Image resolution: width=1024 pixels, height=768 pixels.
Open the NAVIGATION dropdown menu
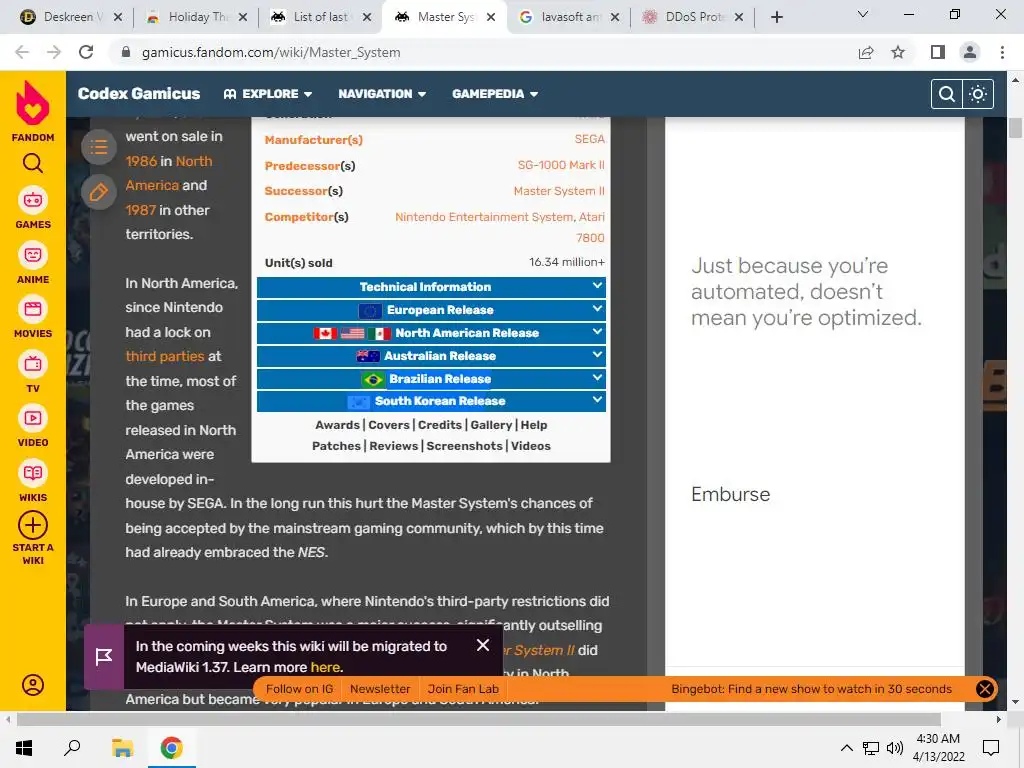coord(382,94)
